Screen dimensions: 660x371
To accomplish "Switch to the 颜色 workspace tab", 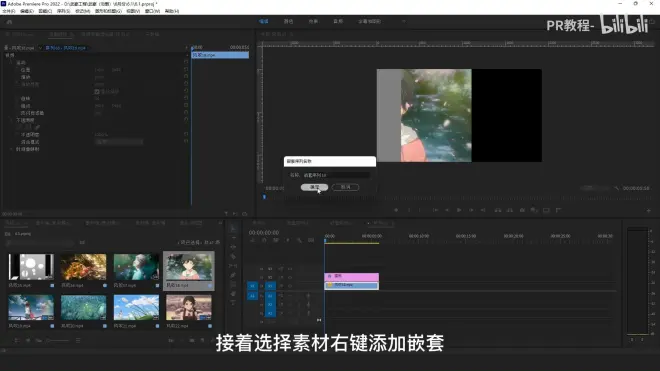I will pyautogui.click(x=288, y=21).
